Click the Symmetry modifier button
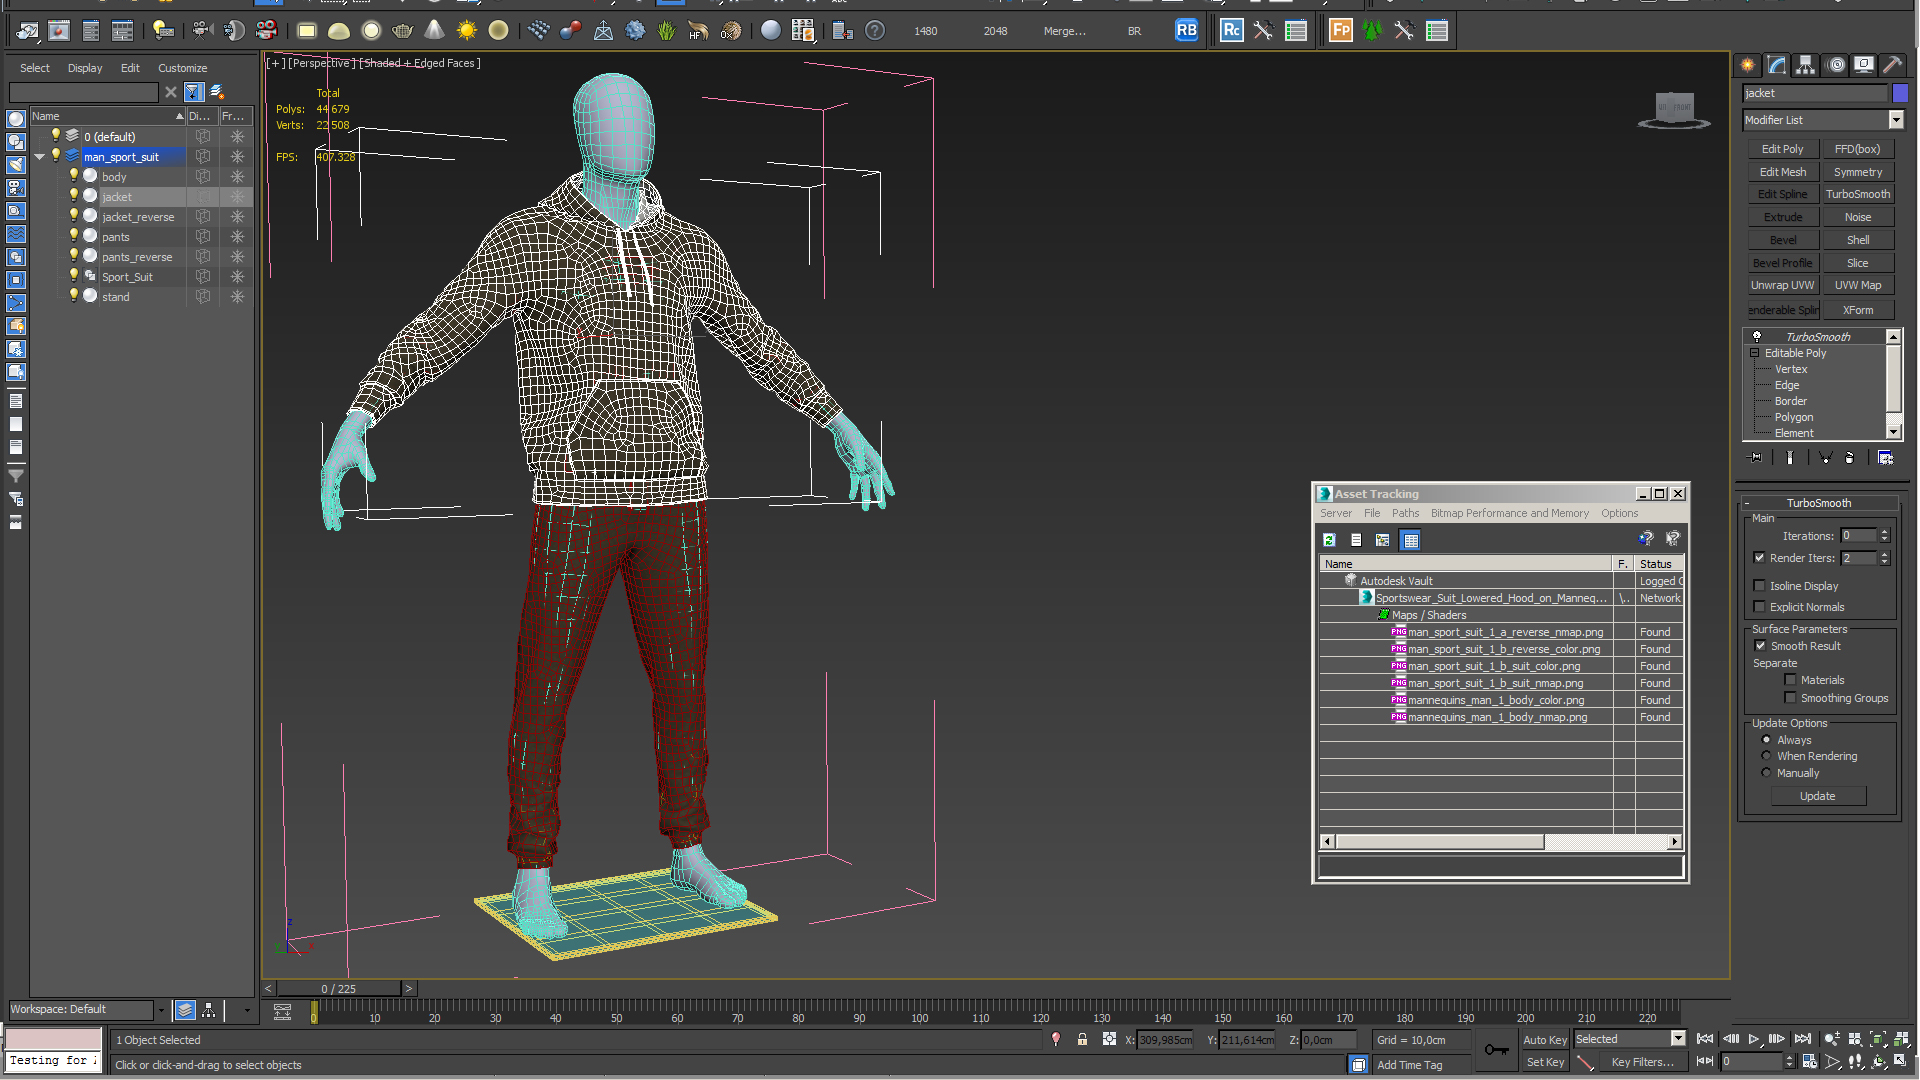 pyautogui.click(x=1858, y=172)
